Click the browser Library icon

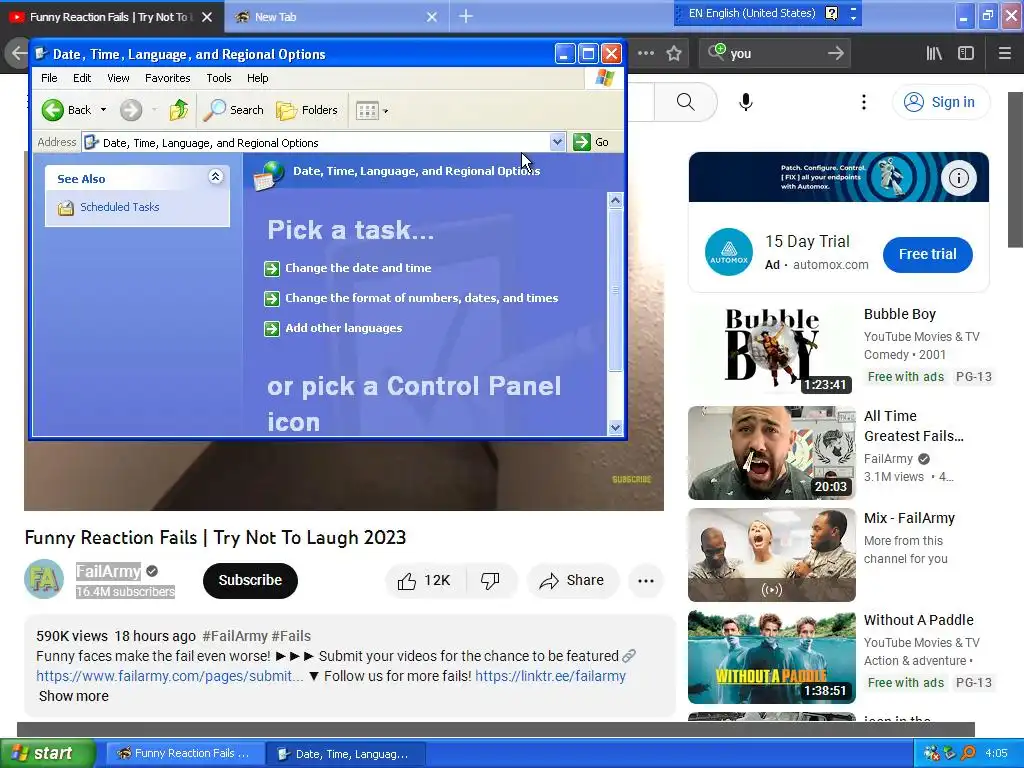click(934, 54)
